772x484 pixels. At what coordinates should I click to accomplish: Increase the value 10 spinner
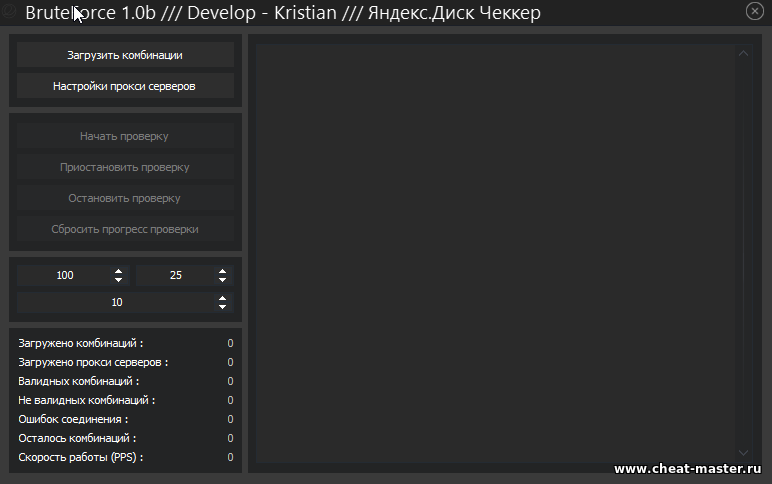coord(223,298)
